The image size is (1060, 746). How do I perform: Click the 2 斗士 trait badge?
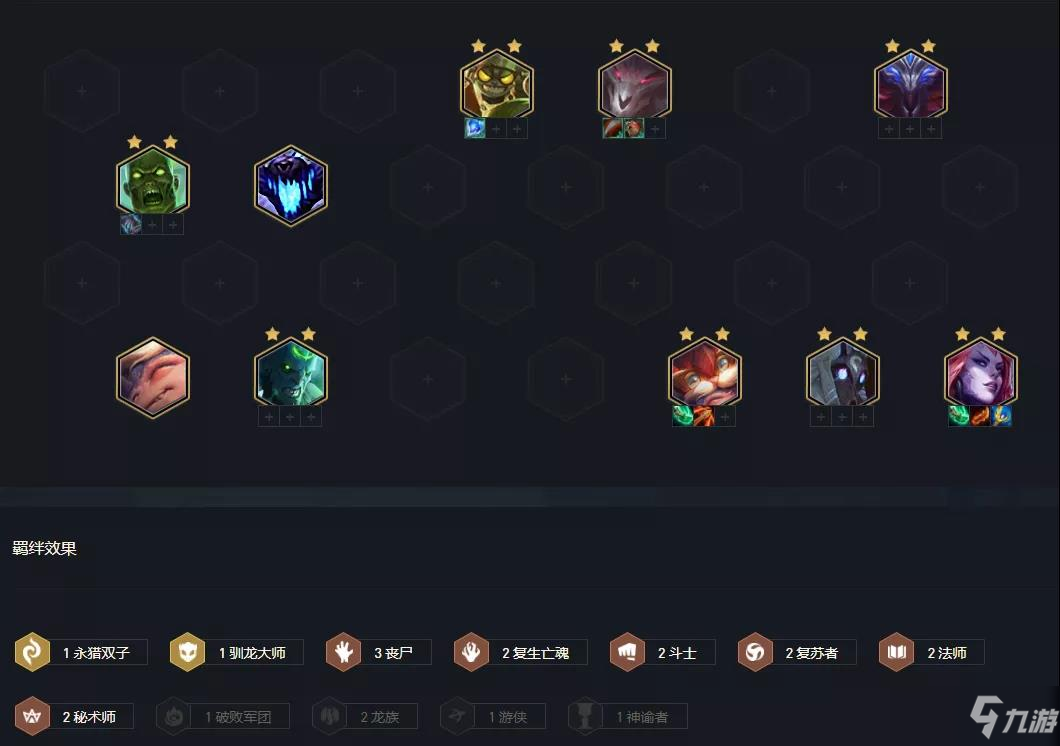[662, 652]
